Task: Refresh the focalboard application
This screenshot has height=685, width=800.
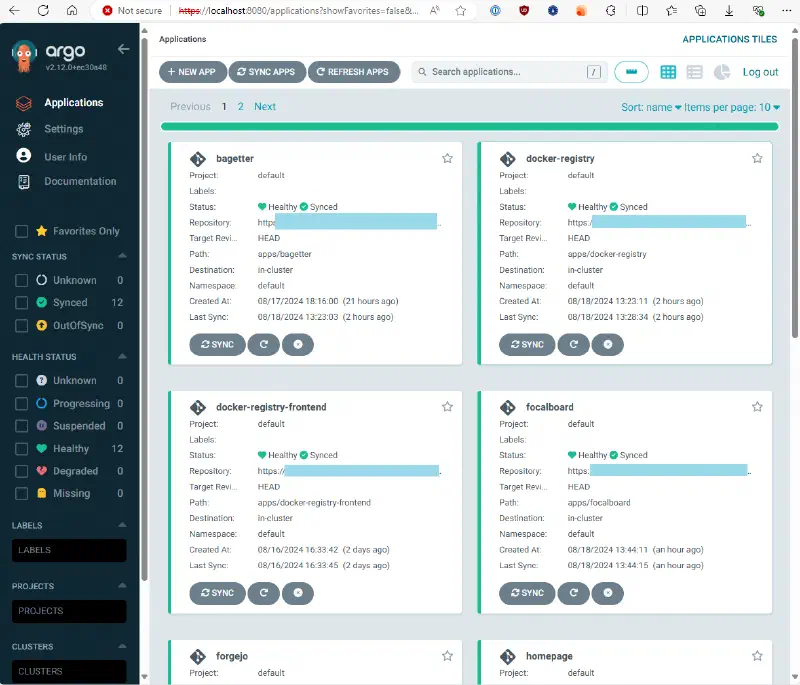Action: [x=573, y=593]
